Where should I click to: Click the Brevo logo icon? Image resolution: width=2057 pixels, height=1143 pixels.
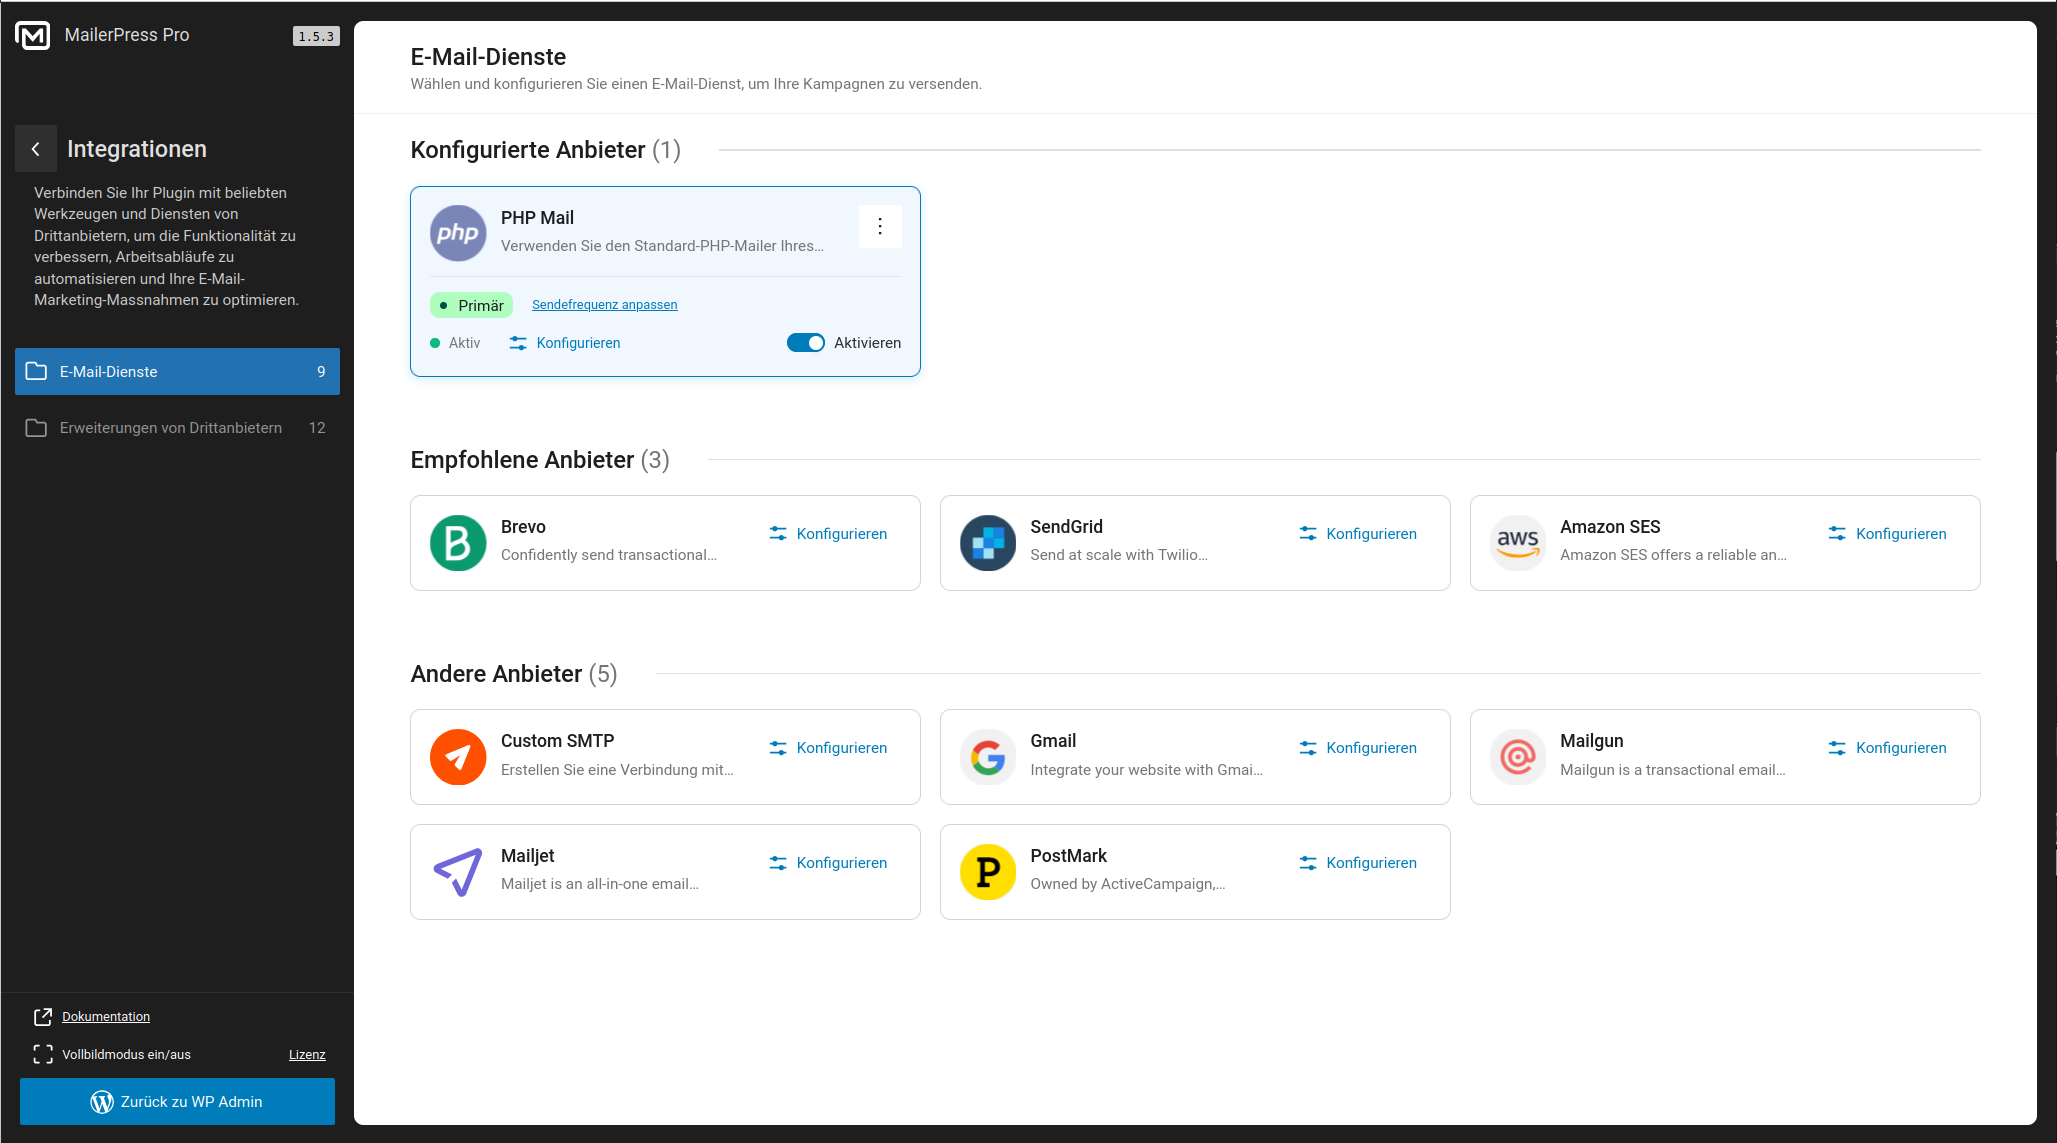[x=458, y=543]
